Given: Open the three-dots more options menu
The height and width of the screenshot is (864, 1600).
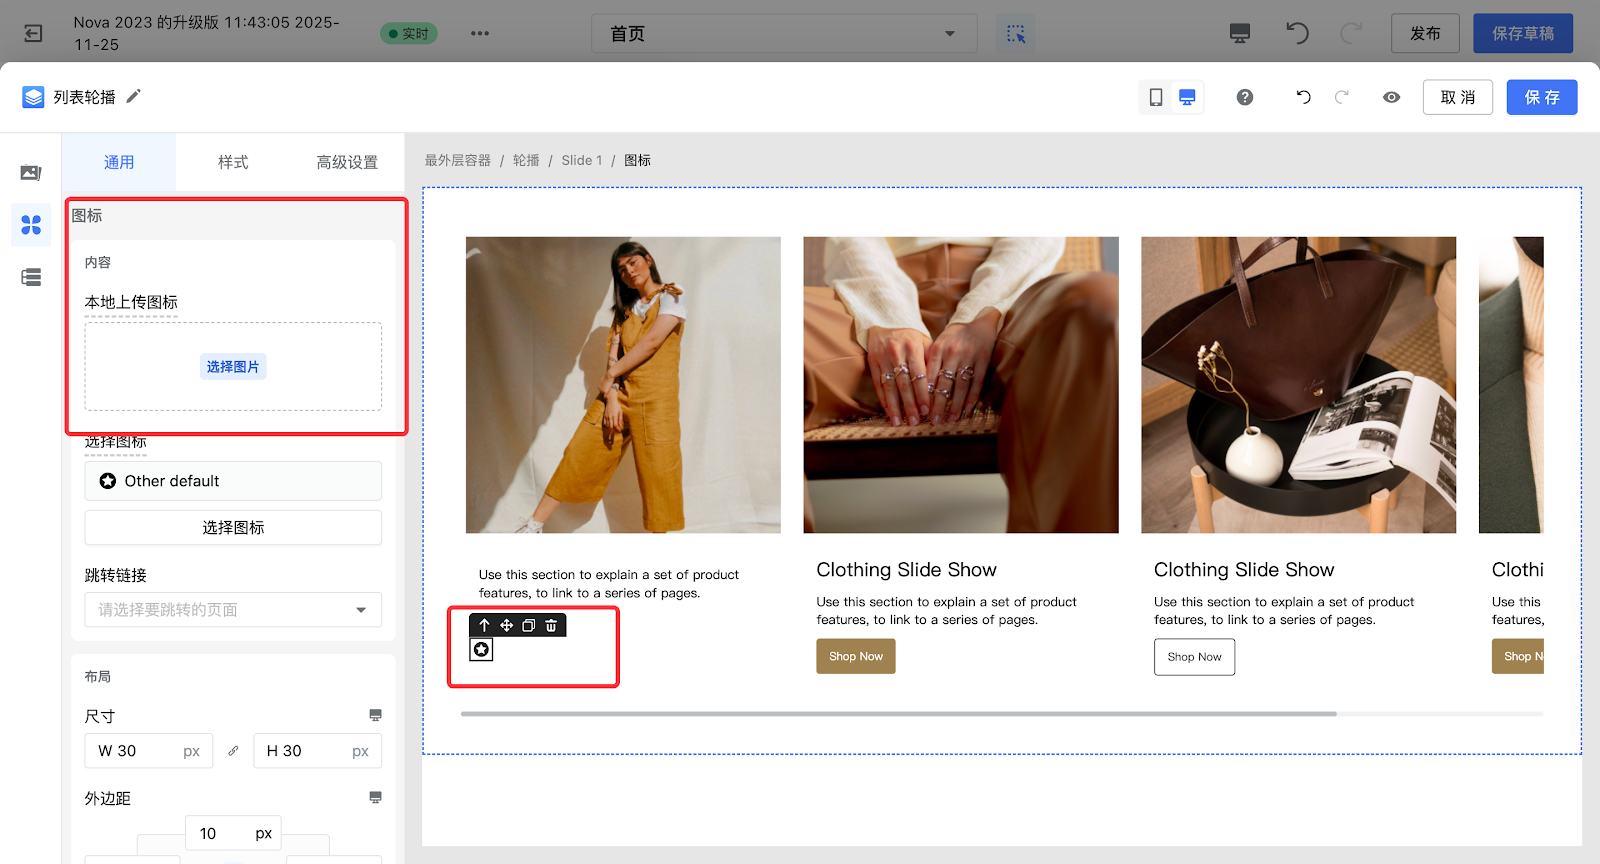Looking at the screenshot, I should 480,33.
